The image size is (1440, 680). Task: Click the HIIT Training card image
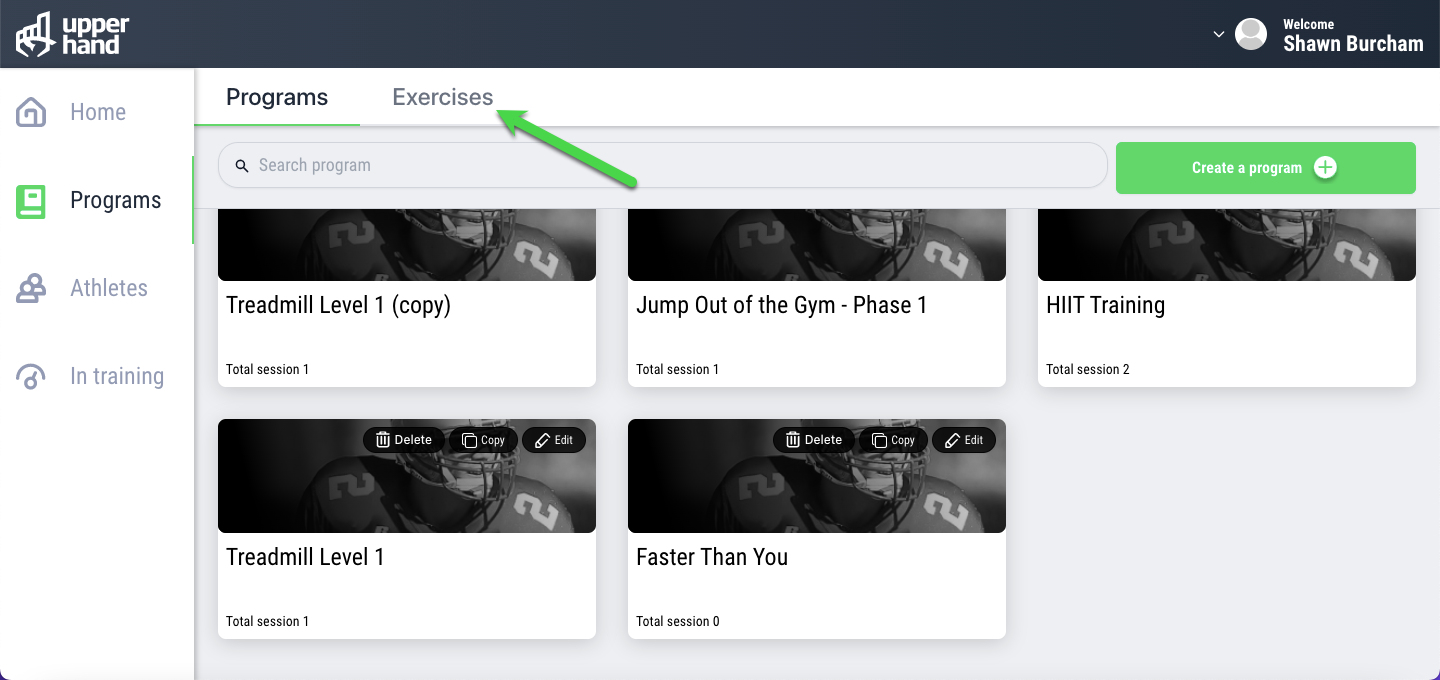point(1227,246)
